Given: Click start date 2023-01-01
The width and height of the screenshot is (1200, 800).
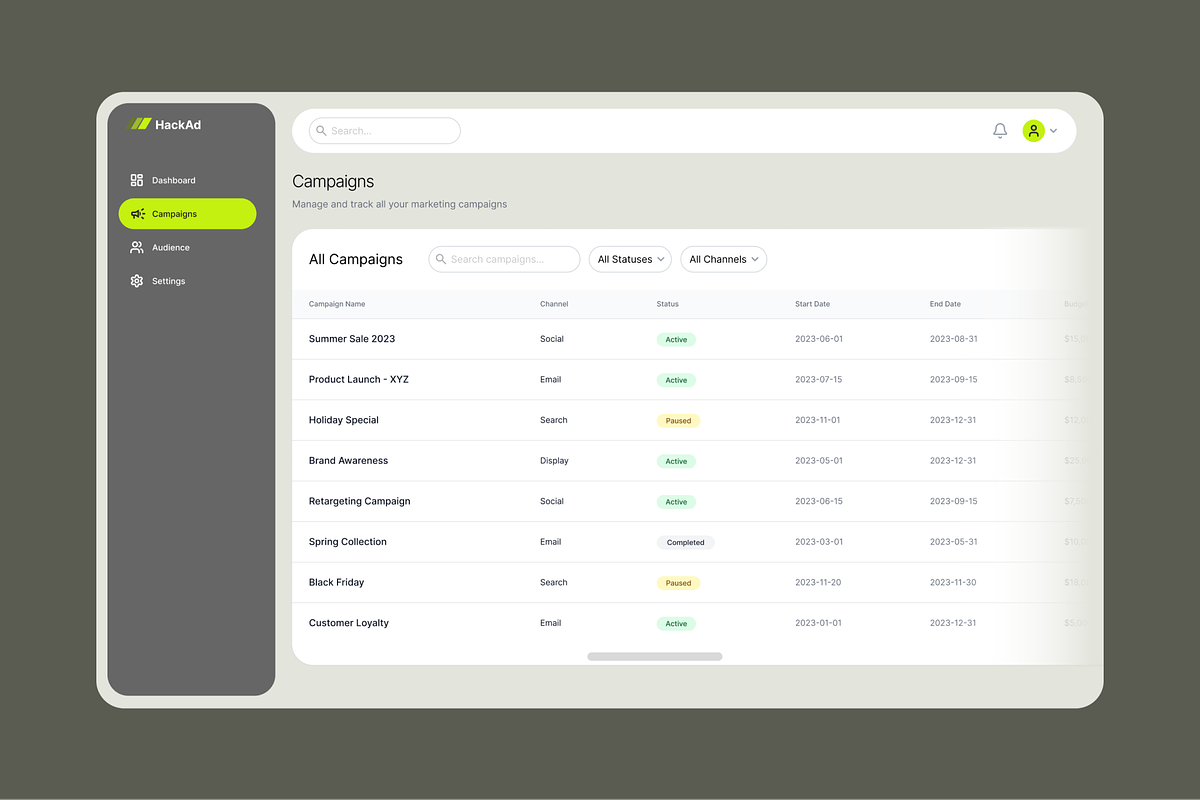Looking at the screenshot, I should coord(819,623).
